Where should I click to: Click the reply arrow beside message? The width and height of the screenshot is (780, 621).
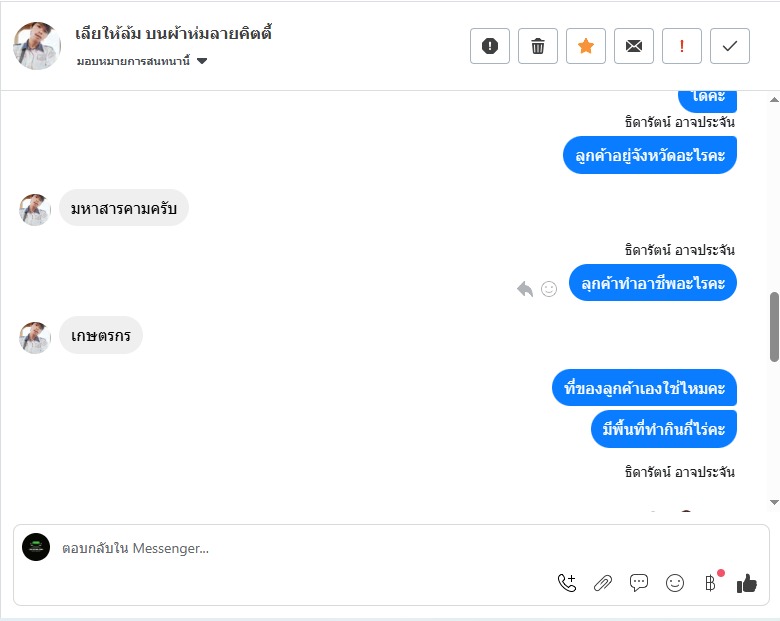pos(525,289)
